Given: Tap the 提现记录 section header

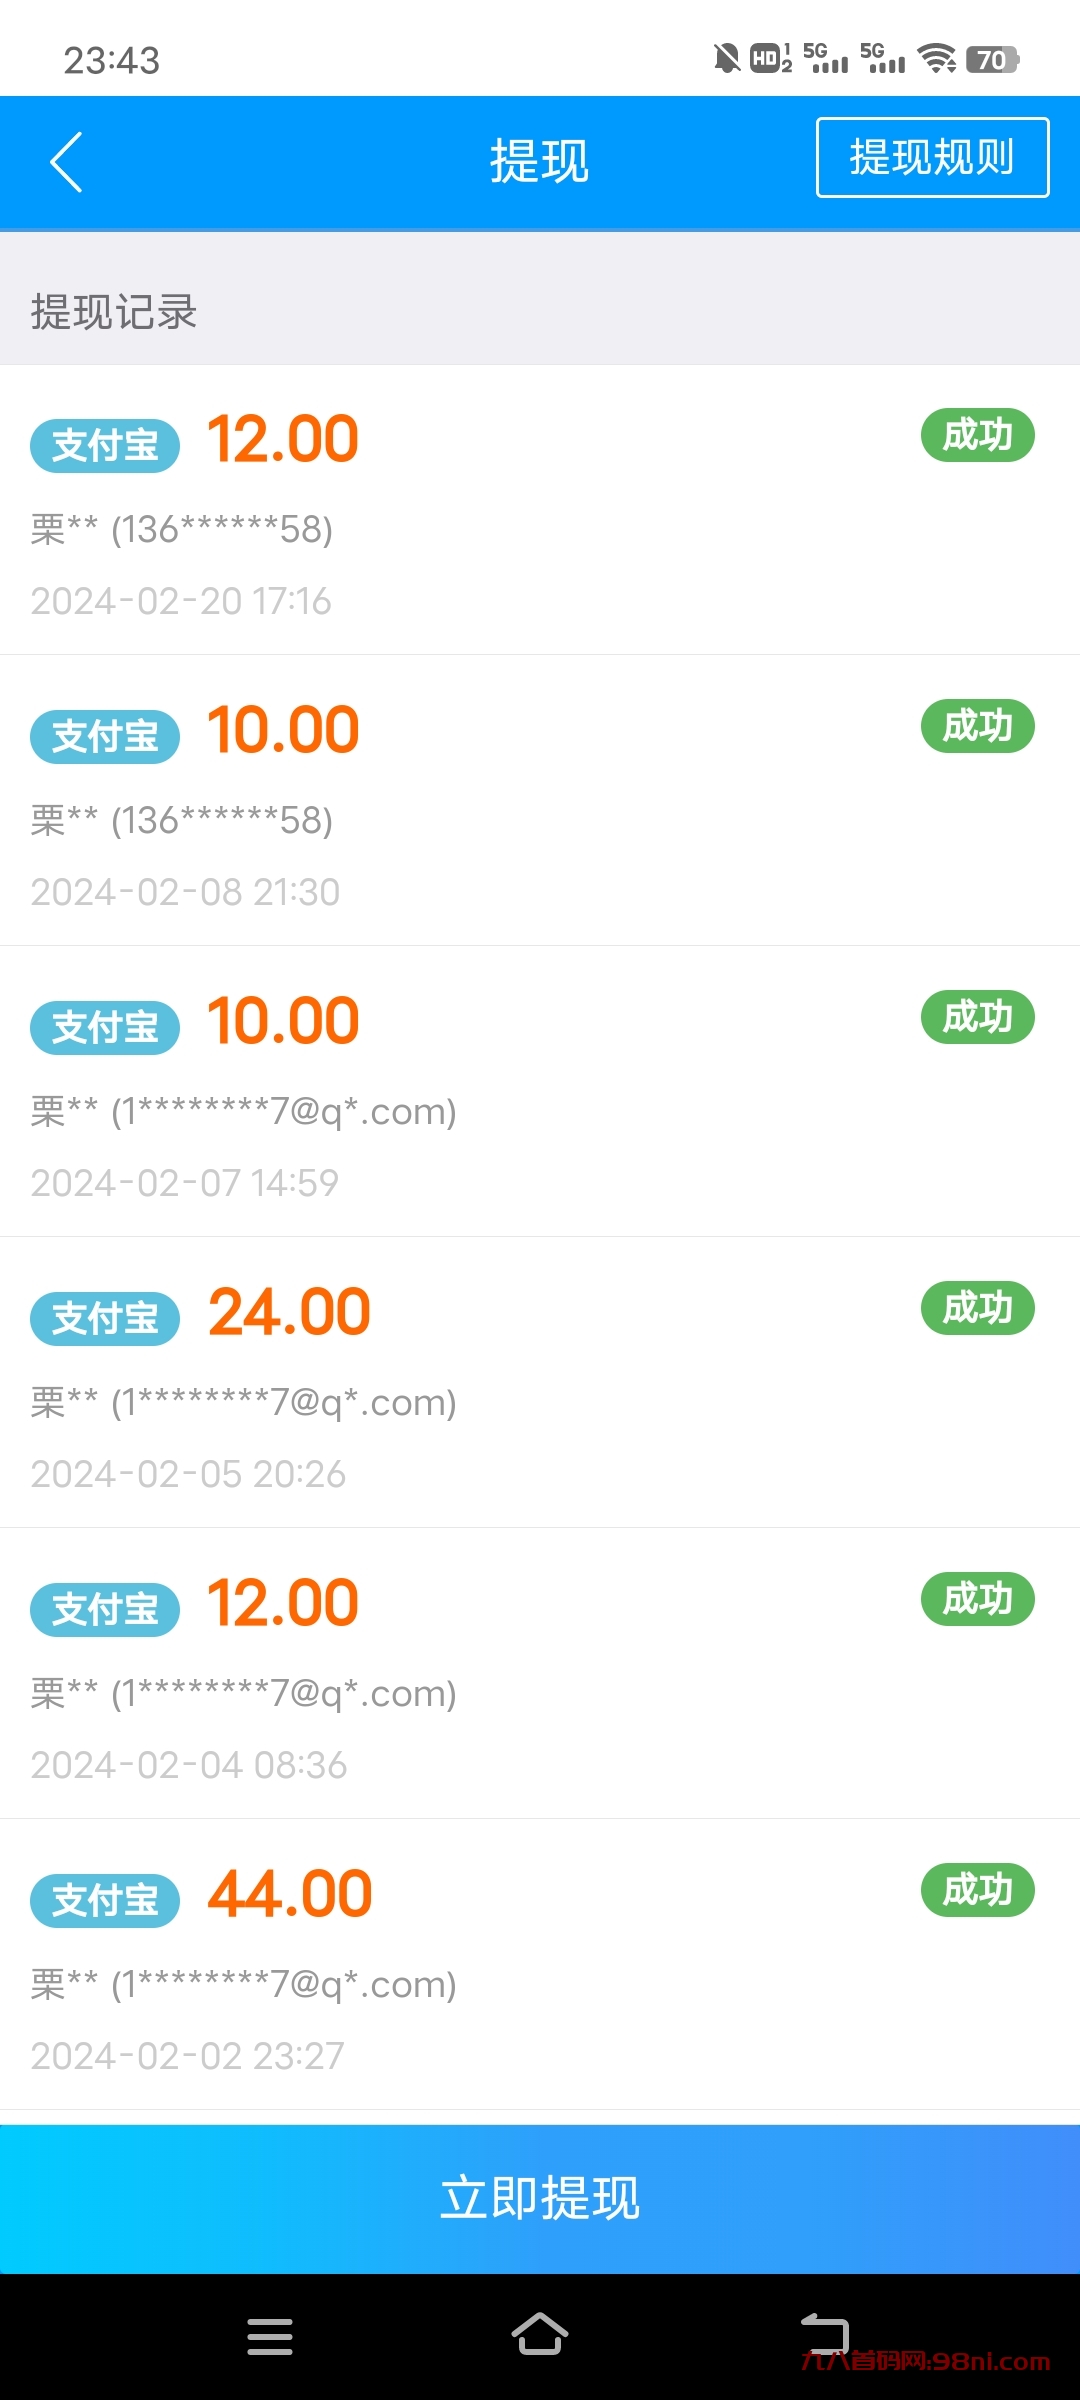Looking at the screenshot, I should (114, 312).
